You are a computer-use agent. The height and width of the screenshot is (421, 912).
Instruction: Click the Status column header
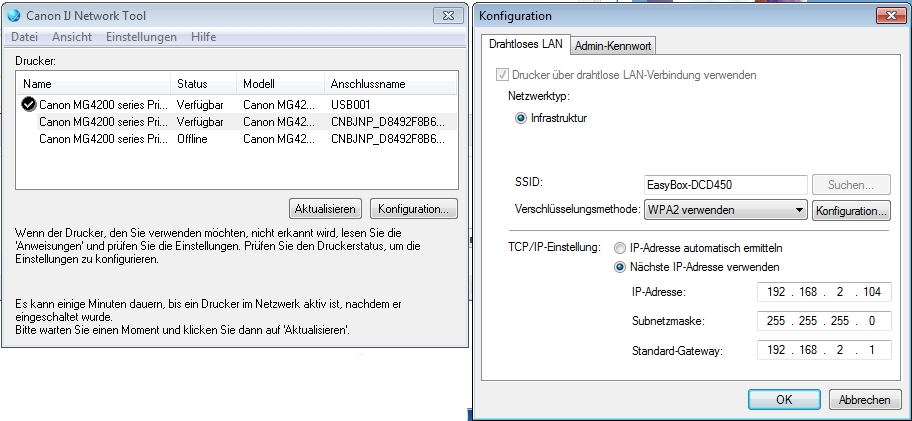tap(204, 84)
